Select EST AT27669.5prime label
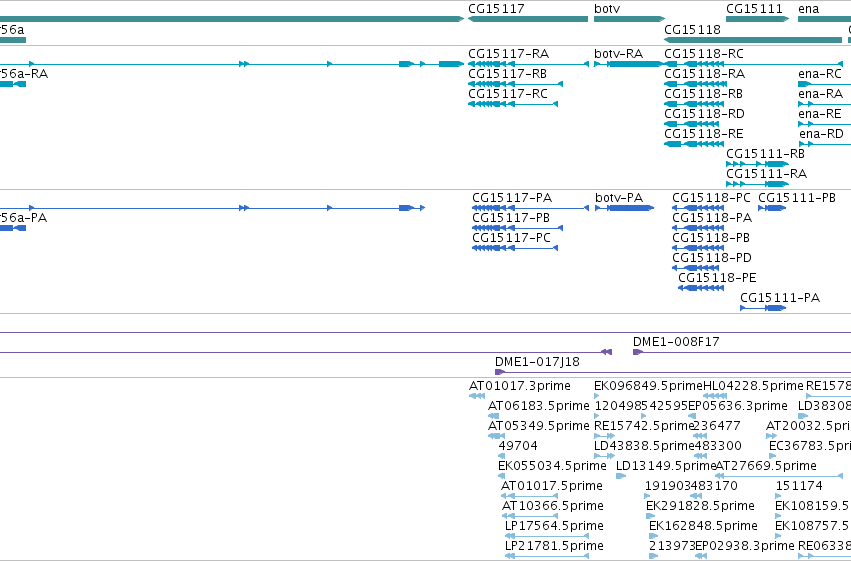851x561 pixels. tap(766, 467)
